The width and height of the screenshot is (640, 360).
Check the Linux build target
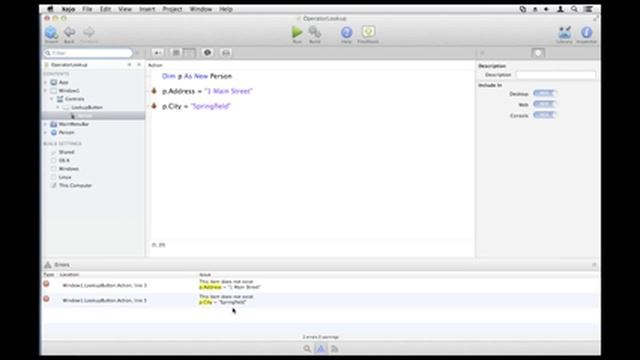pyautogui.click(x=53, y=177)
